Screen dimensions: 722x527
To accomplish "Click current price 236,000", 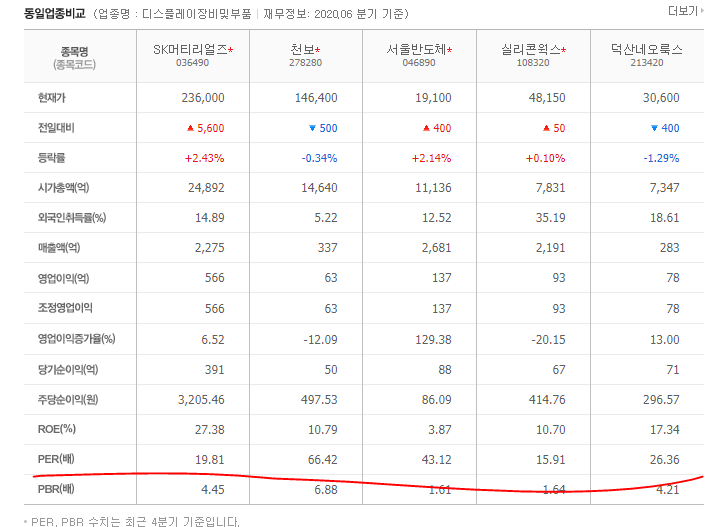I will [x=203, y=98].
